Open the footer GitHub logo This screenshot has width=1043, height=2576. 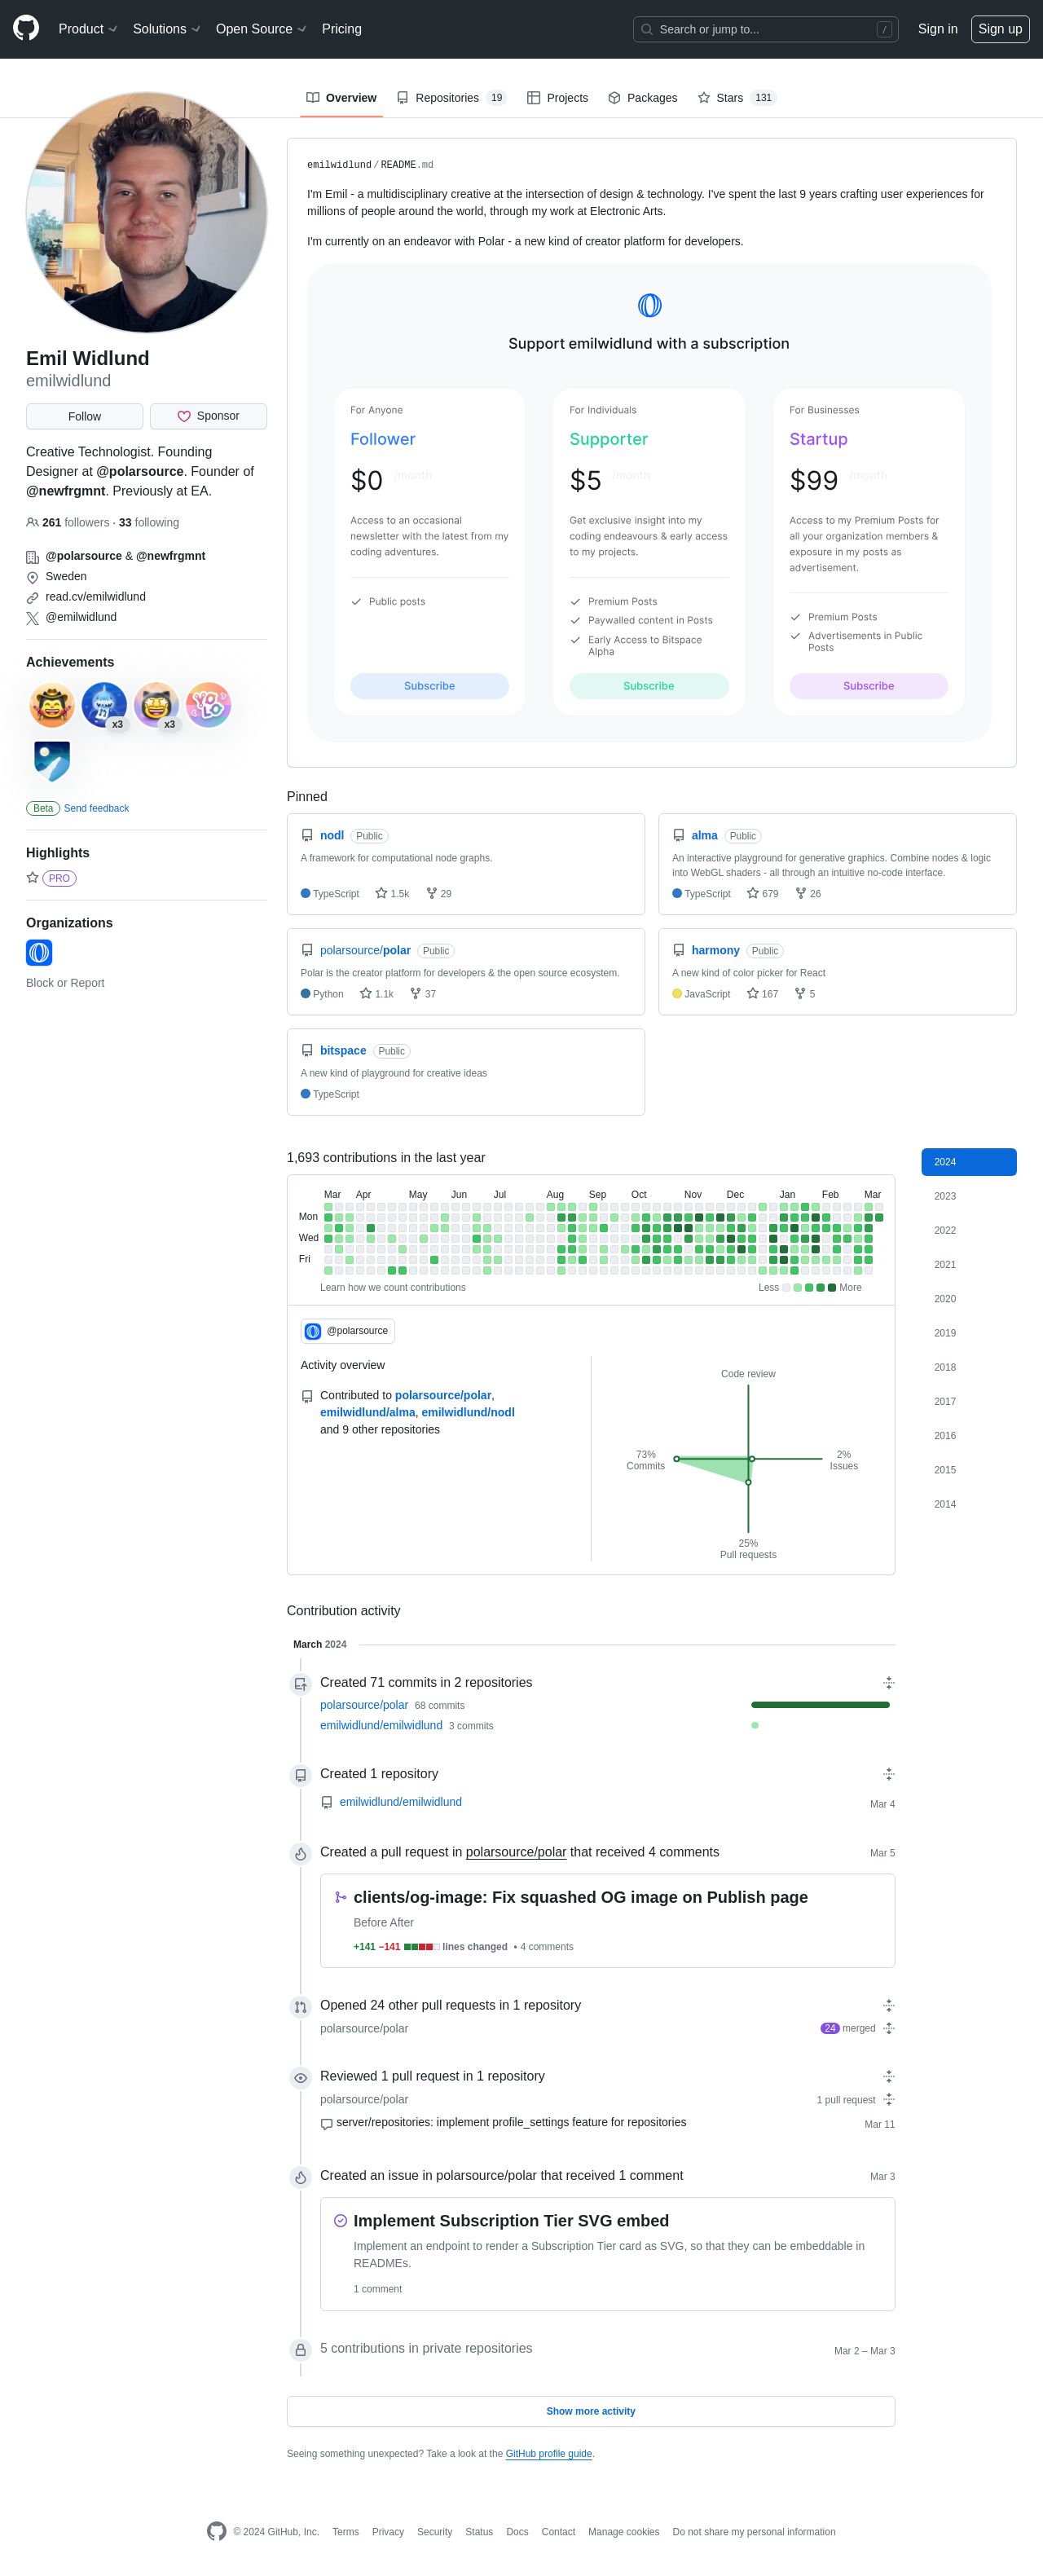(217, 2531)
